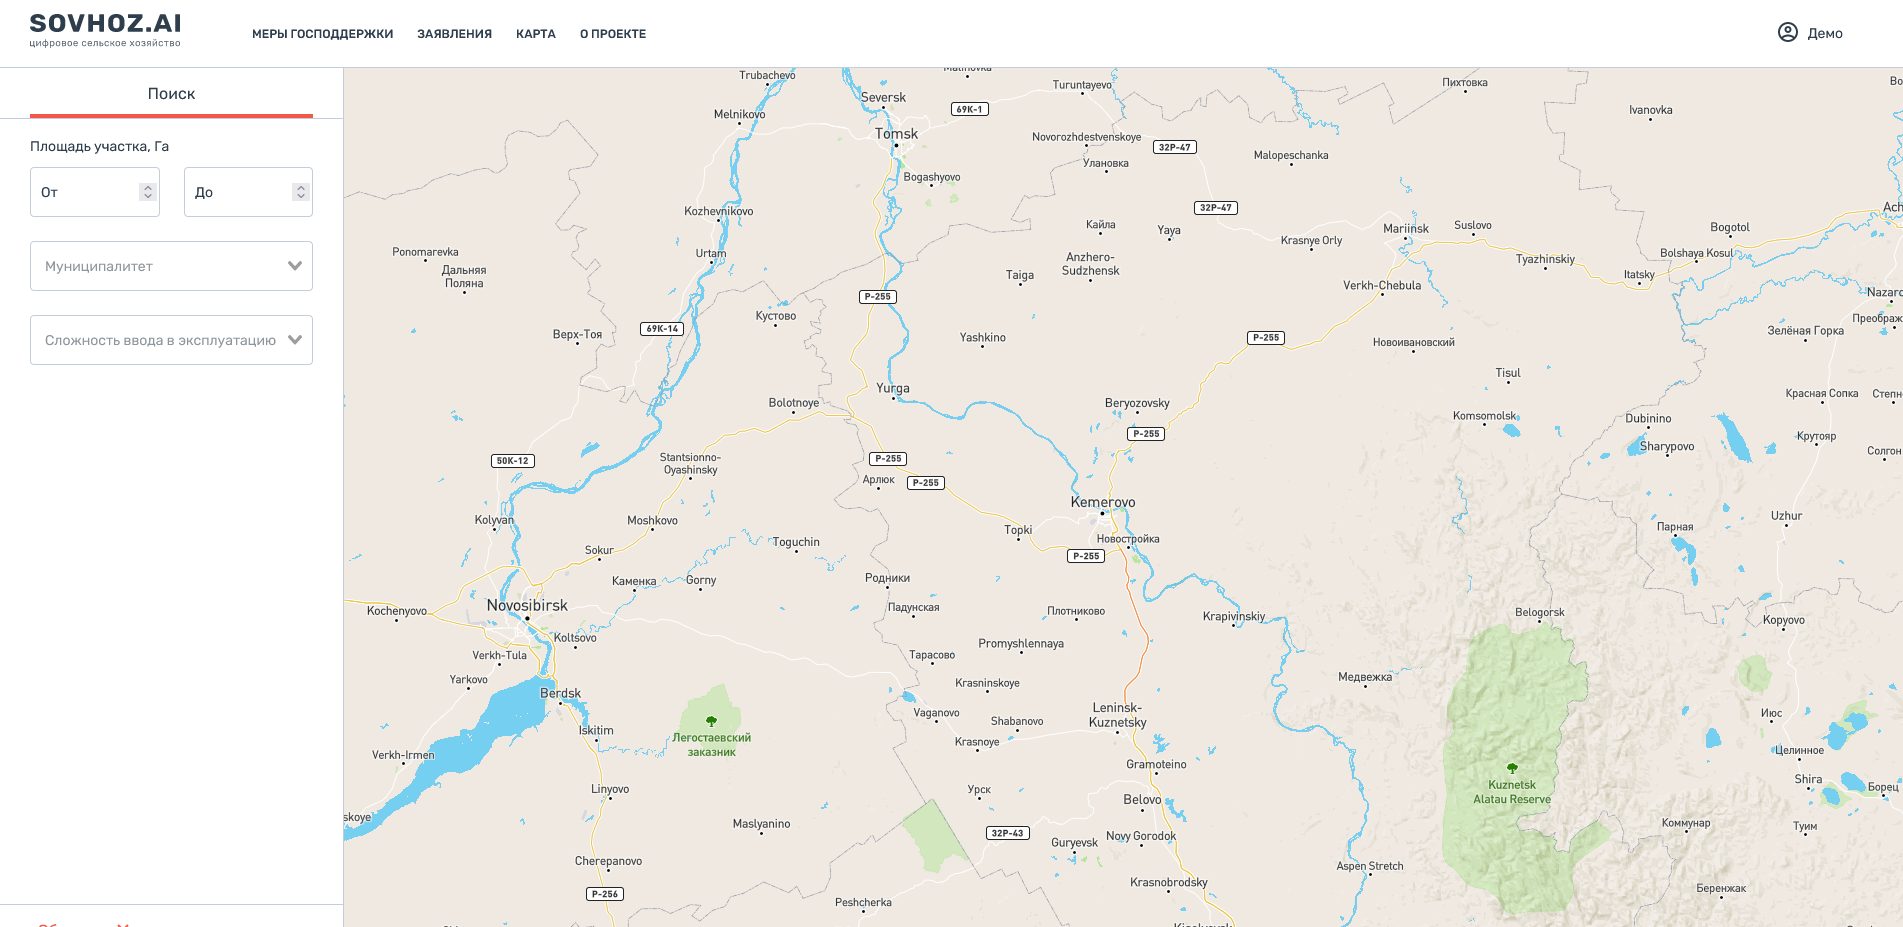Open the Карта navigation link
1903x927 pixels.
click(x=535, y=34)
